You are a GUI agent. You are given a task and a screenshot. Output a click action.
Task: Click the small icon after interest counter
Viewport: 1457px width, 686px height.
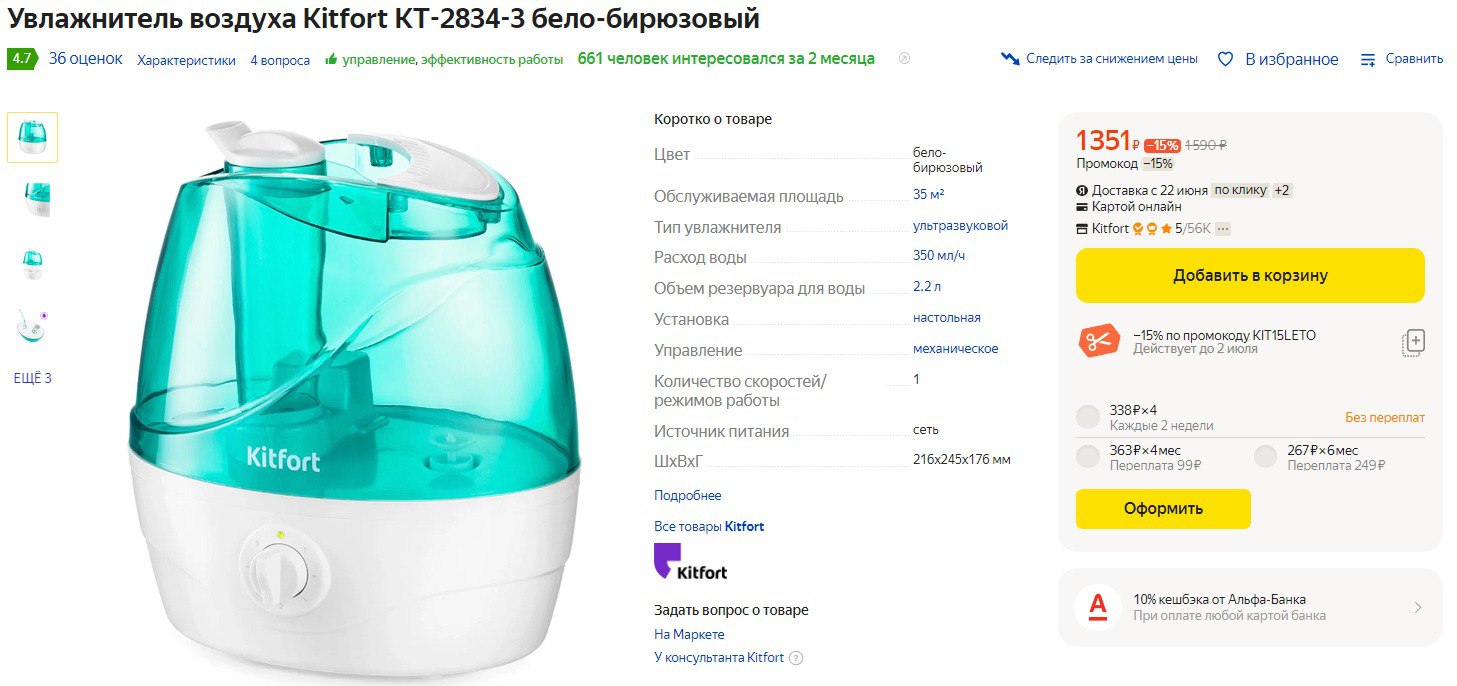point(904,58)
